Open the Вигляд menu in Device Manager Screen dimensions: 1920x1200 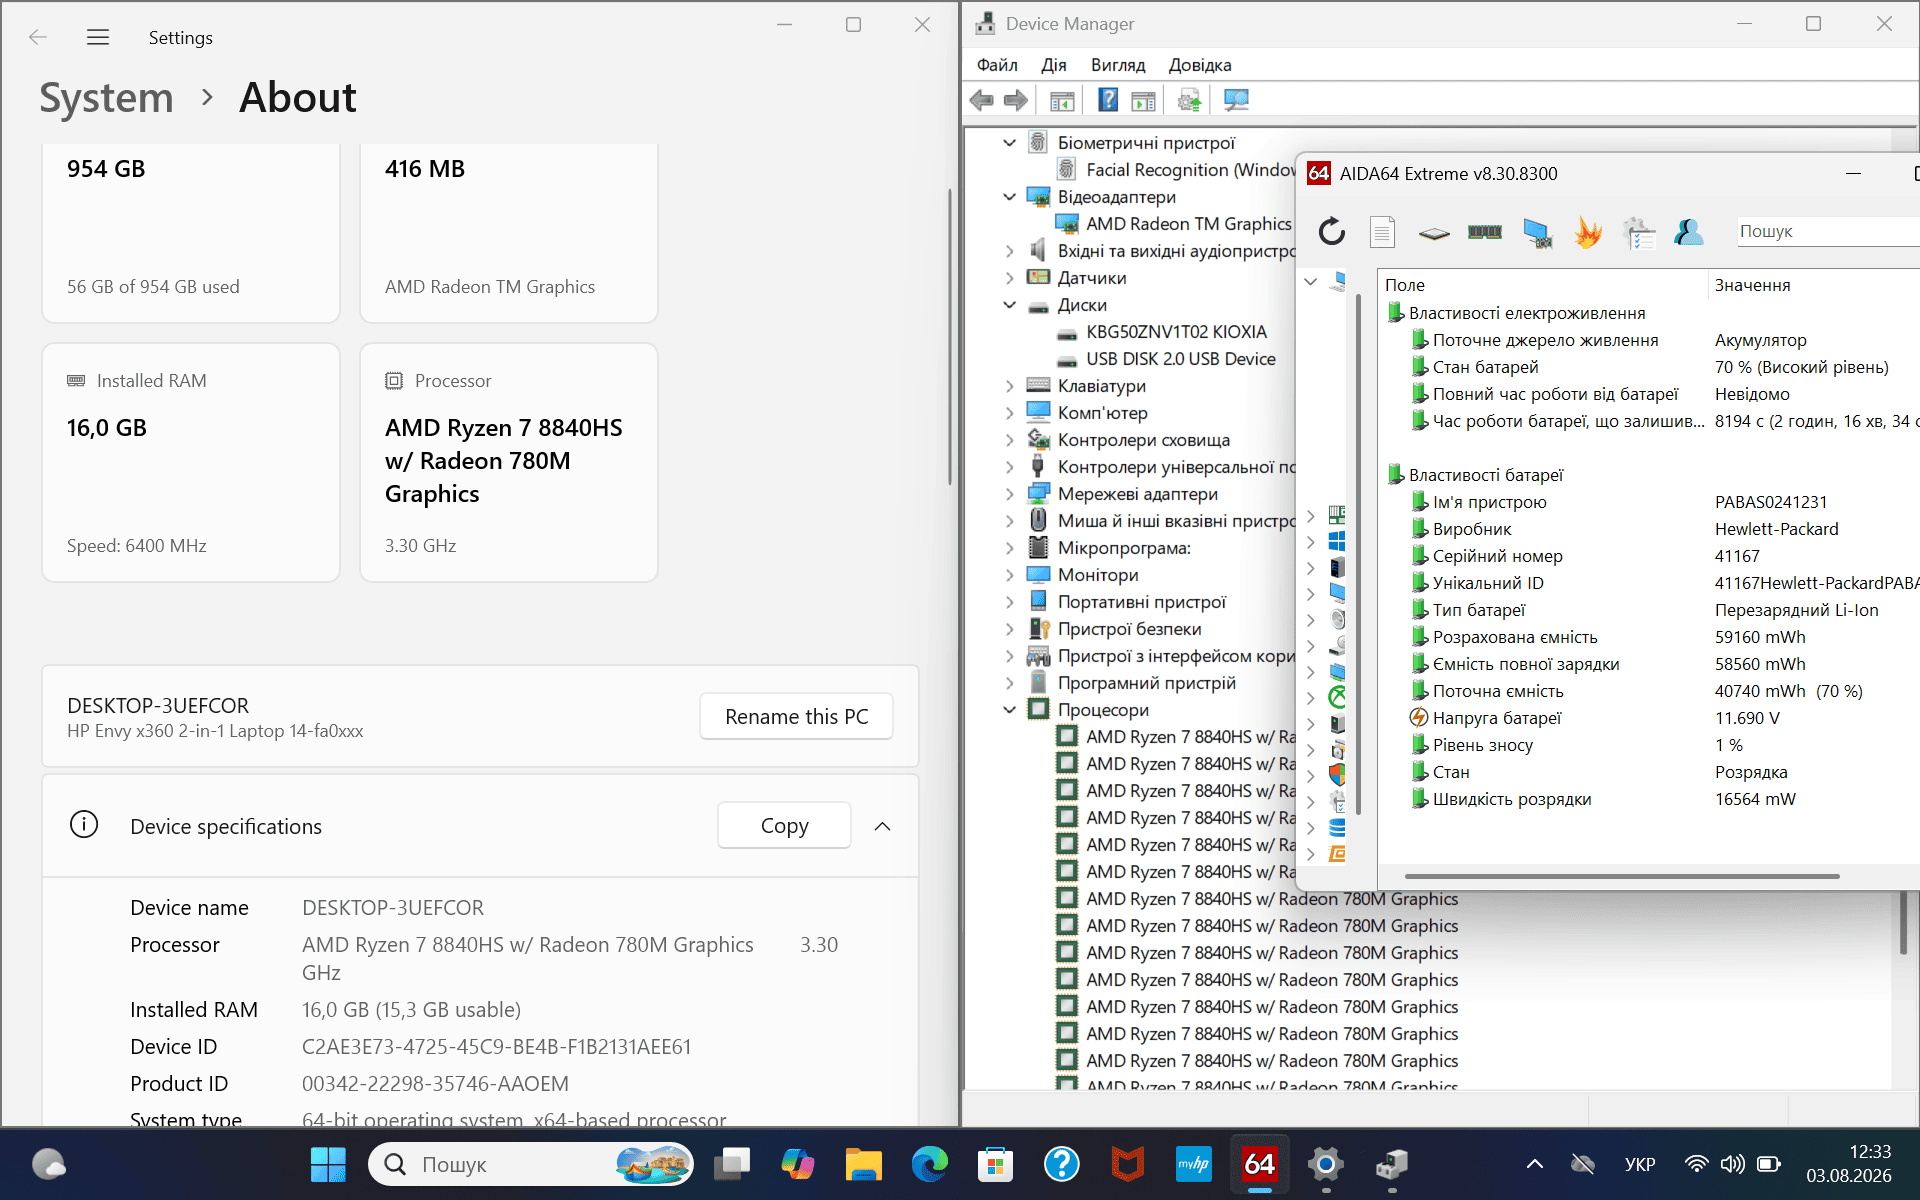click(x=1118, y=65)
